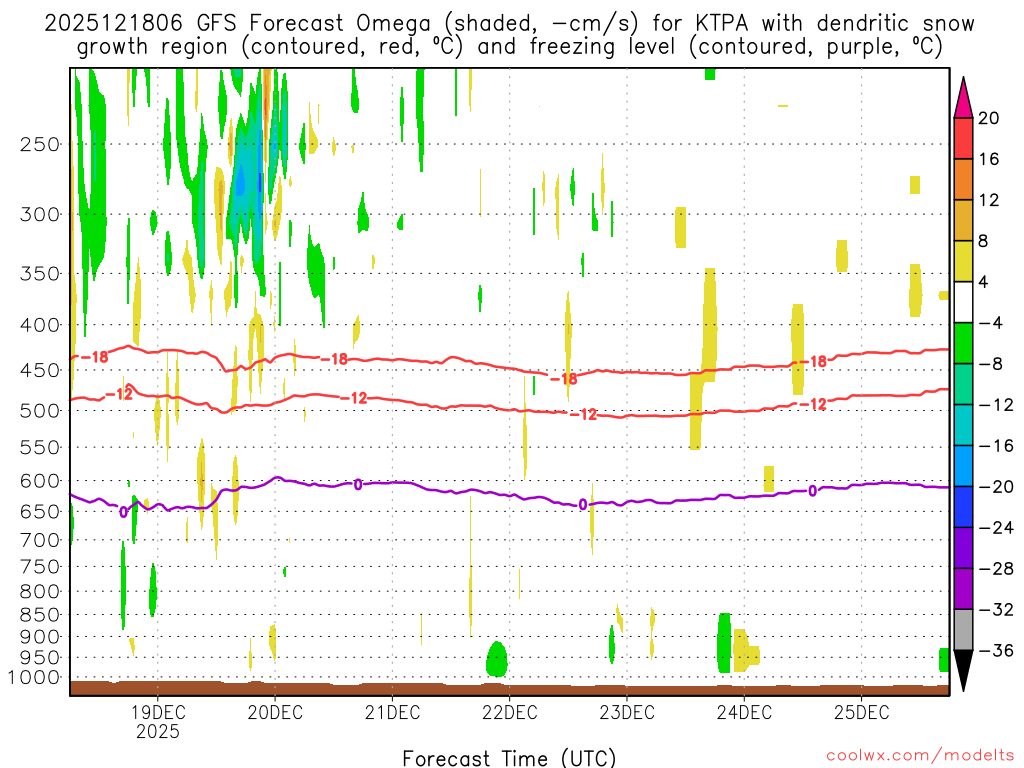Screen dimensions: 1024x768
Task: Click the 950 pressure level label
Action: [x=40, y=658]
